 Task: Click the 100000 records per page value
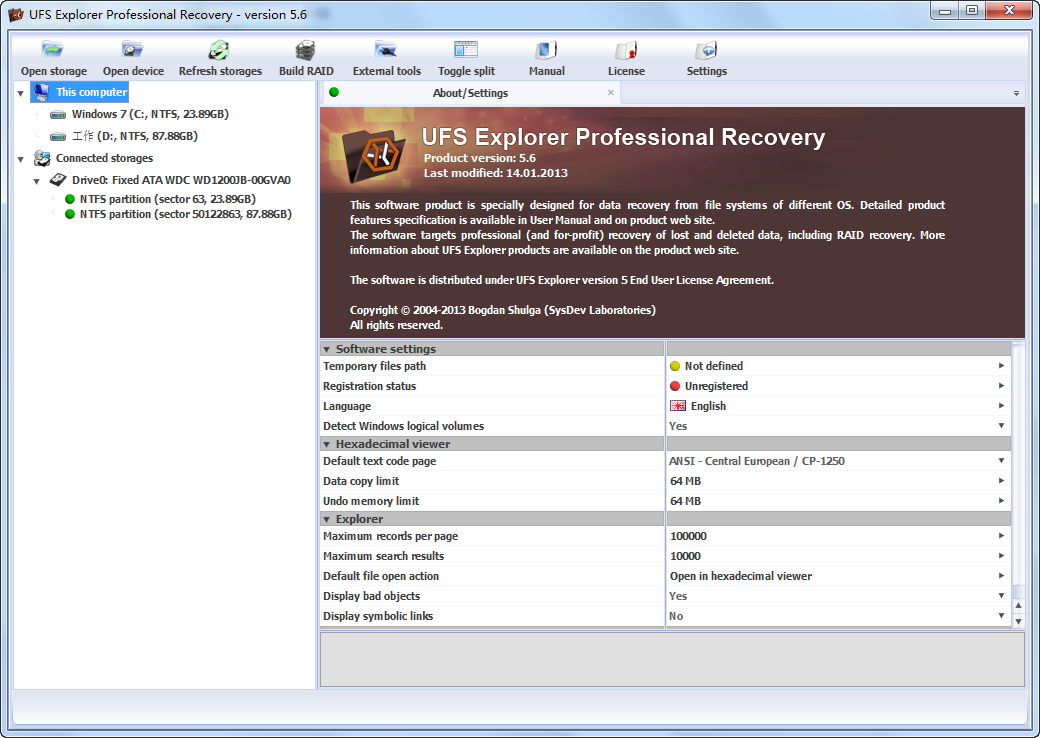(688, 536)
